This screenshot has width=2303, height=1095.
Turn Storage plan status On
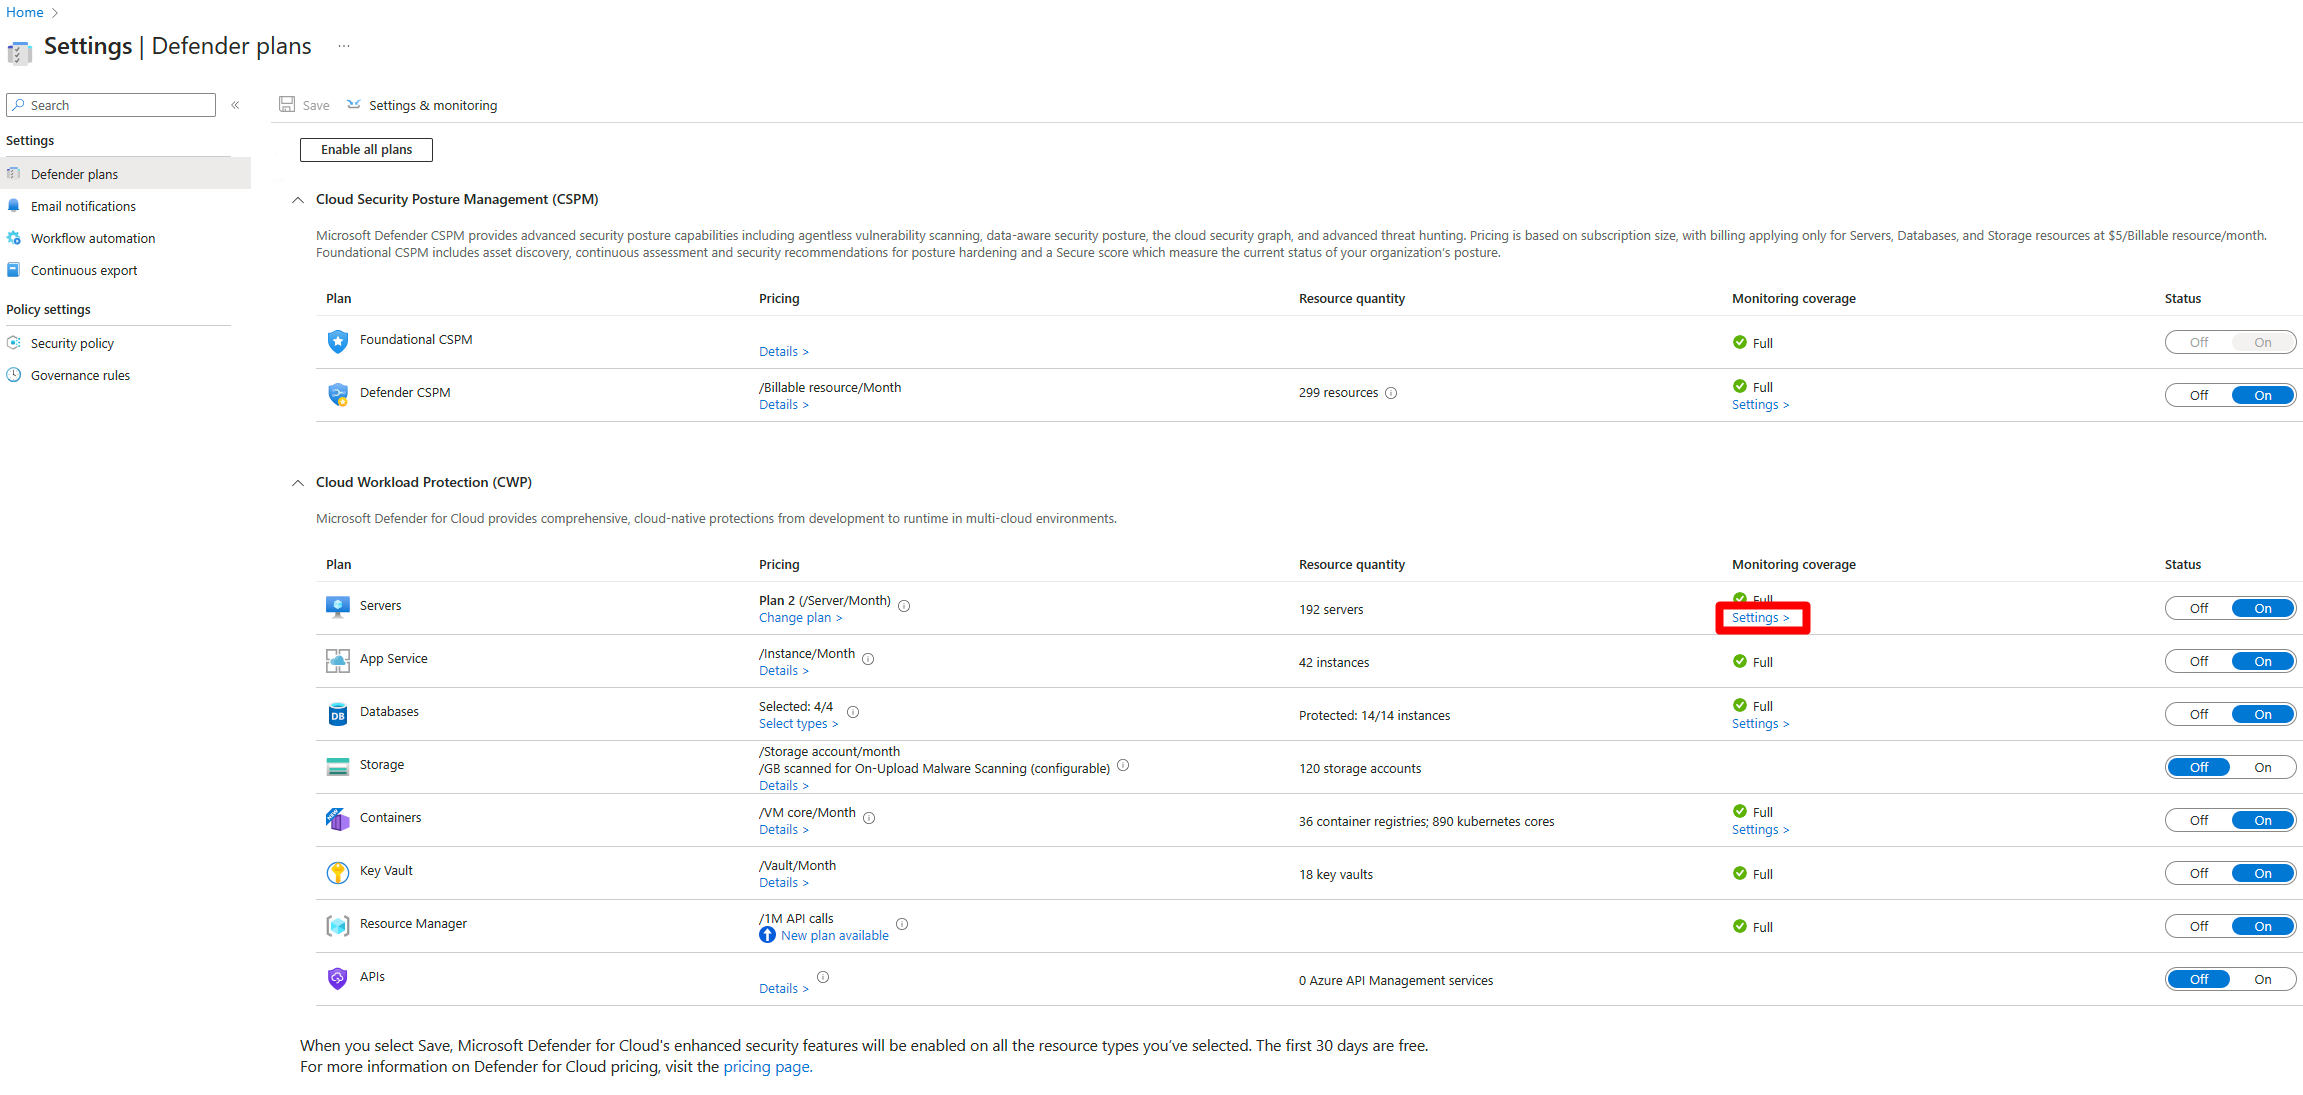coord(2262,767)
